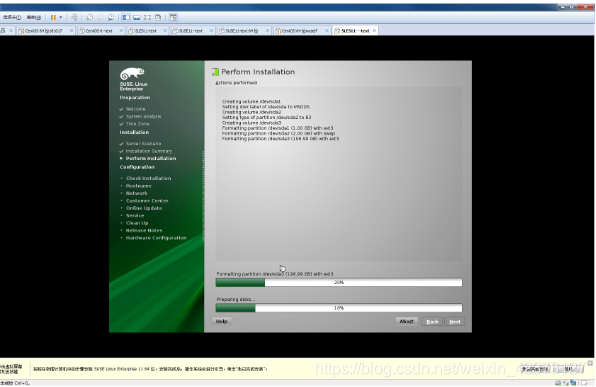
Task: Select the current Perform Installation step
Action: pyautogui.click(x=151, y=159)
